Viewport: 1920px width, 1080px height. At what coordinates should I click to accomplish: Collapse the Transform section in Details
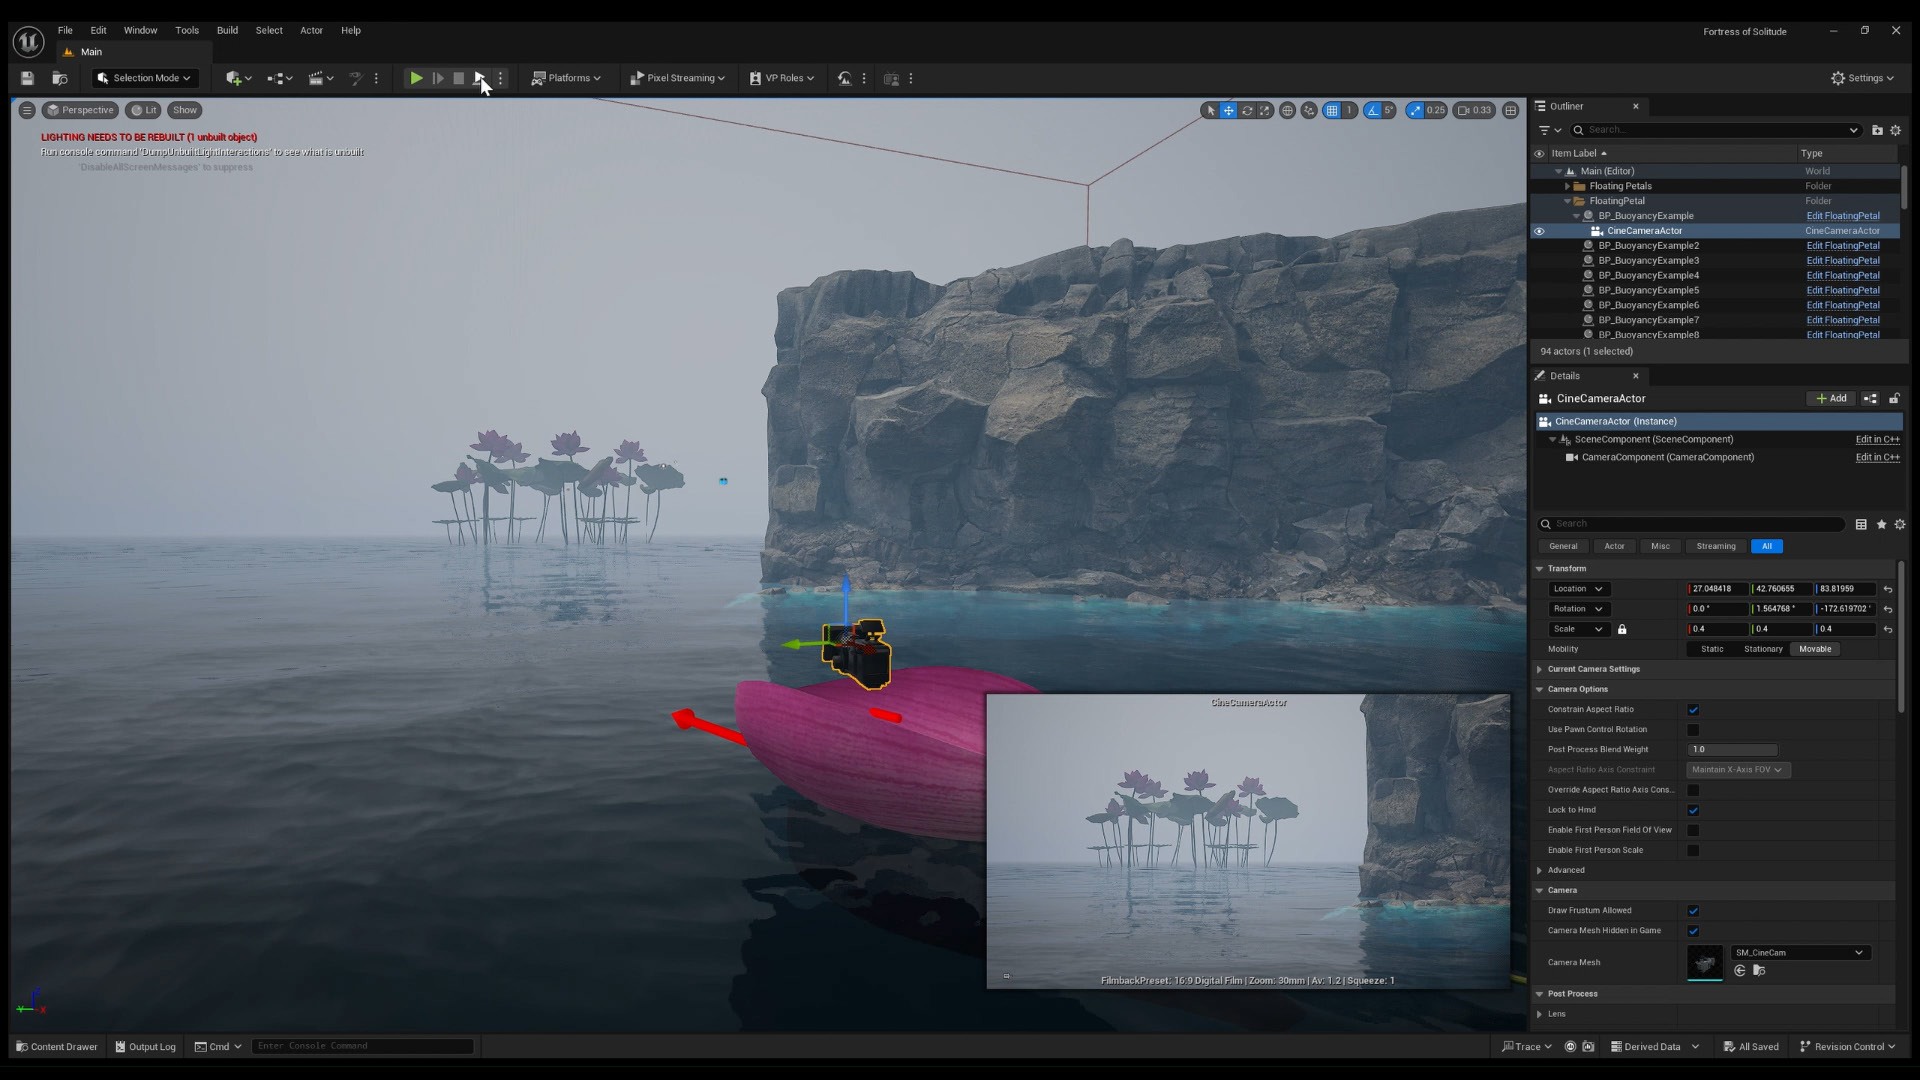point(1540,569)
